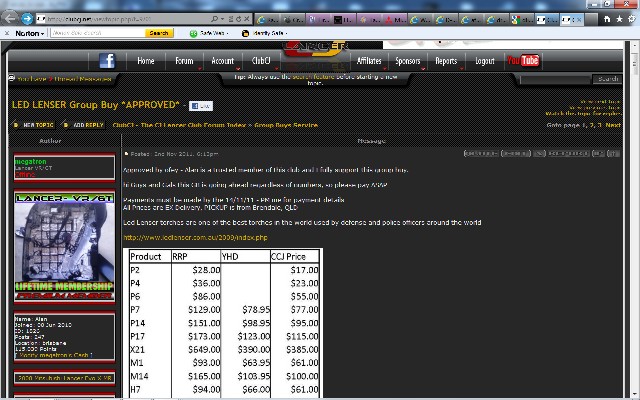Image resolution: width=640 pixels, height=400 pixels.
Task: Click the Lancer lifetime membership avatar image
Action: tap(65, 246)
